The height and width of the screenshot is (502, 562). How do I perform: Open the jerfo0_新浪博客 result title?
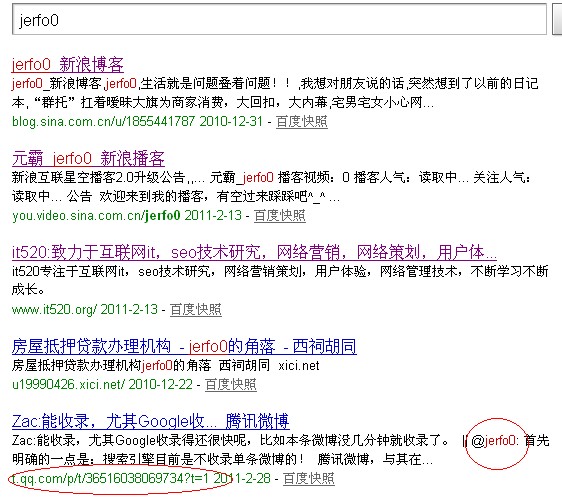pyautogui.click(x=68, y=65)
